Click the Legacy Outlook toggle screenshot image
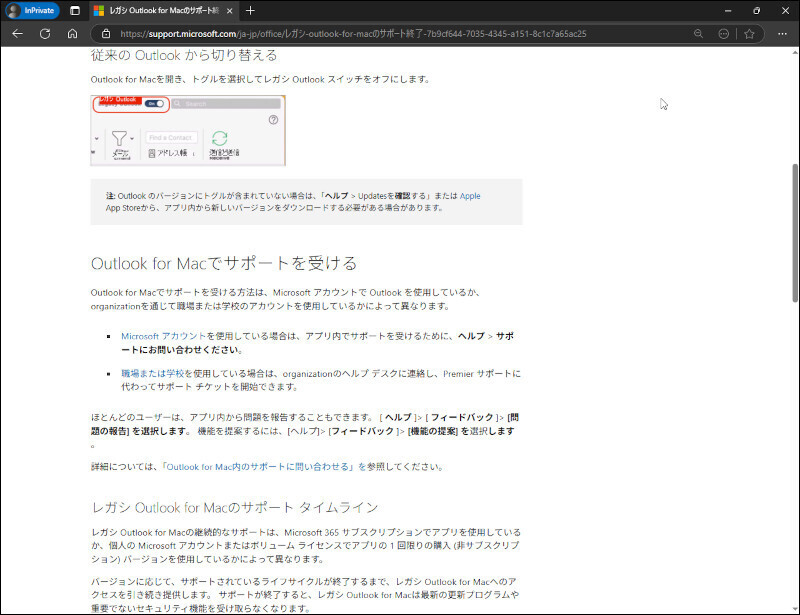The height and width of the screenshot is (615, 800). point(188,130)
